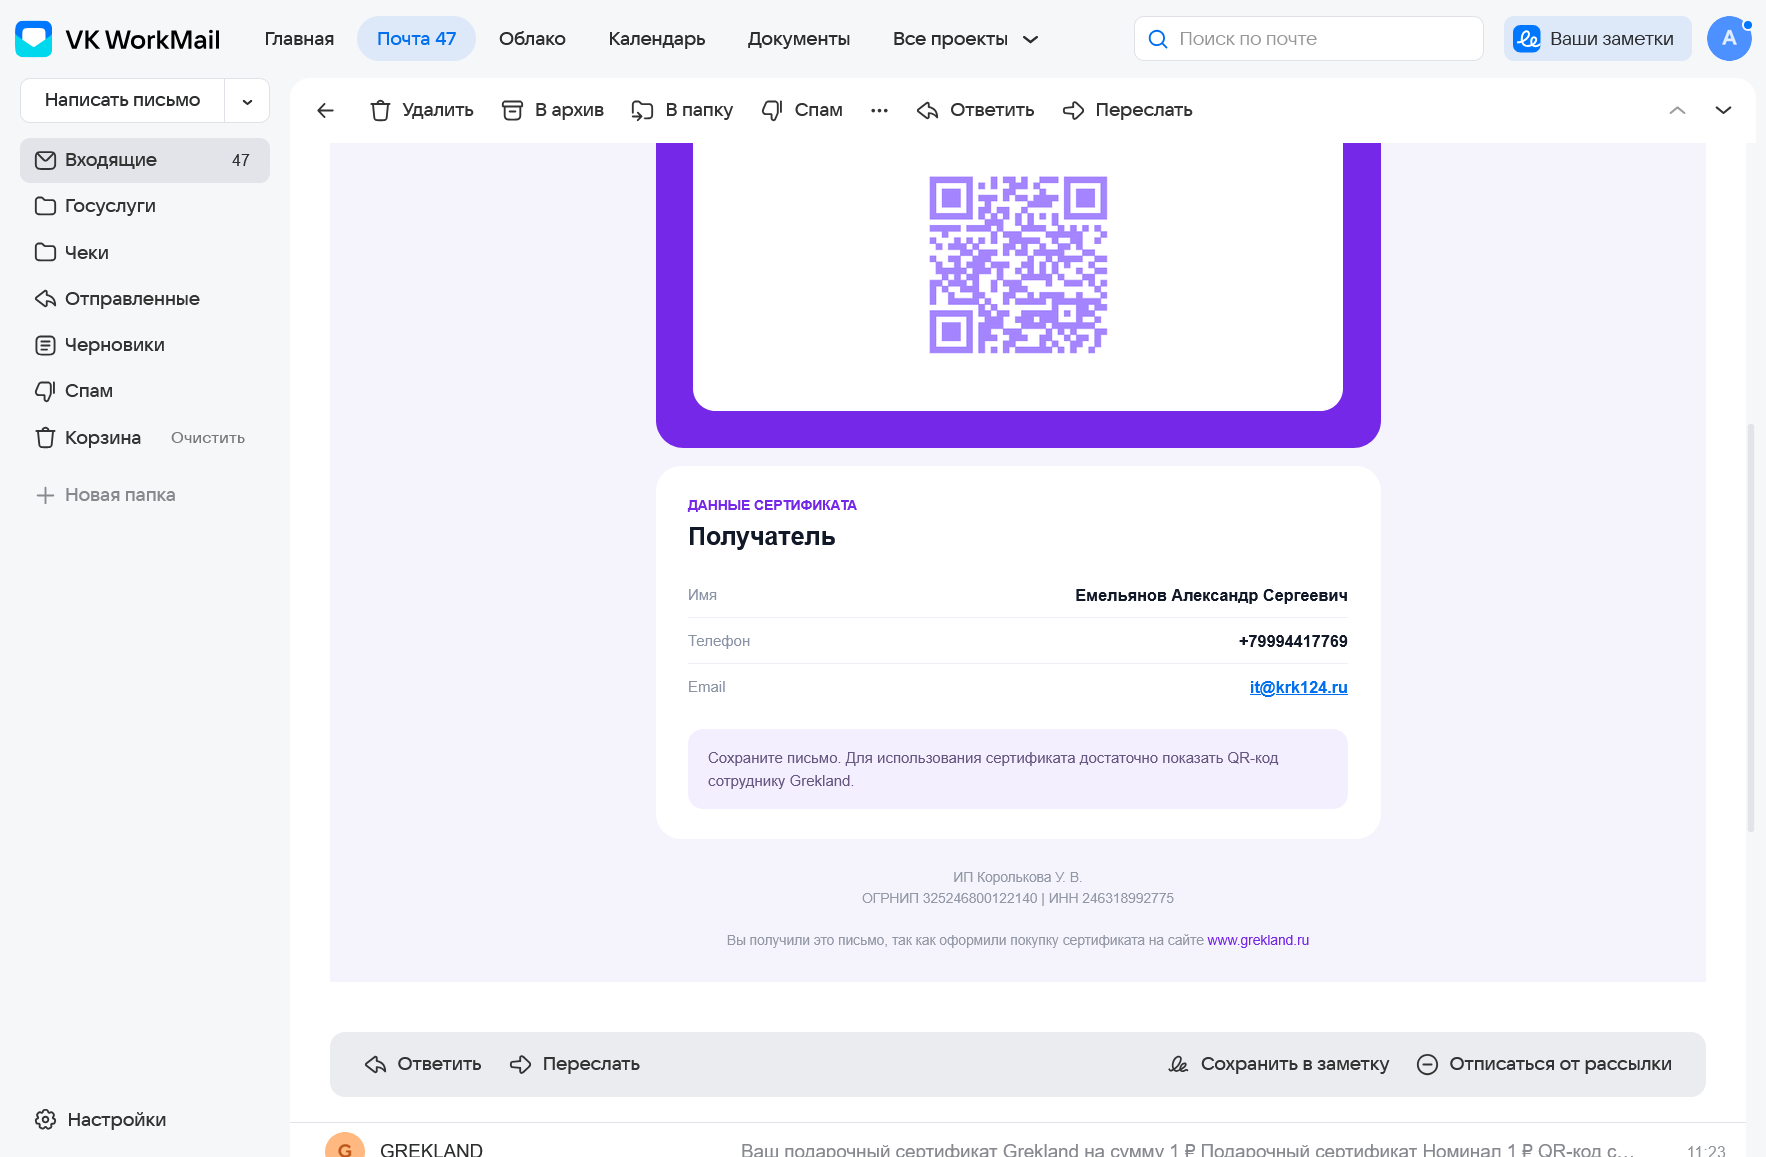The height and width of the screenshot is (1157, 1766).
Task: Click the vertical scrollbar of the email
Action: tap(1750, 627)
